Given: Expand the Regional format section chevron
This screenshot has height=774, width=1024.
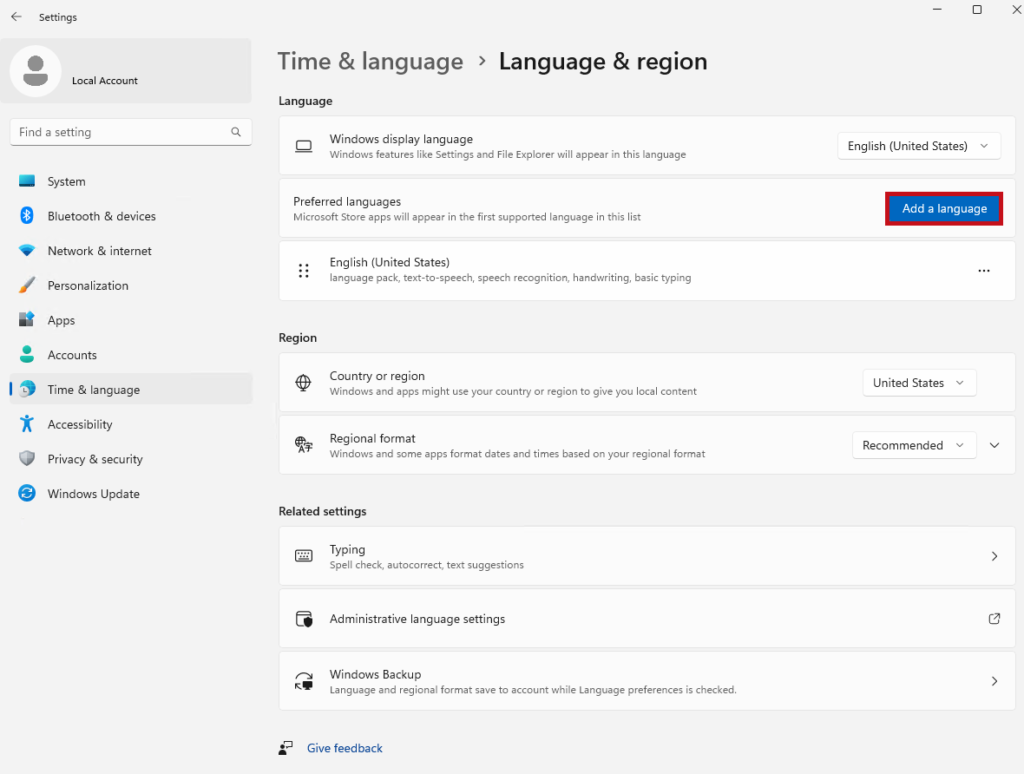Looking at the screenshot, I should [994, 446].
